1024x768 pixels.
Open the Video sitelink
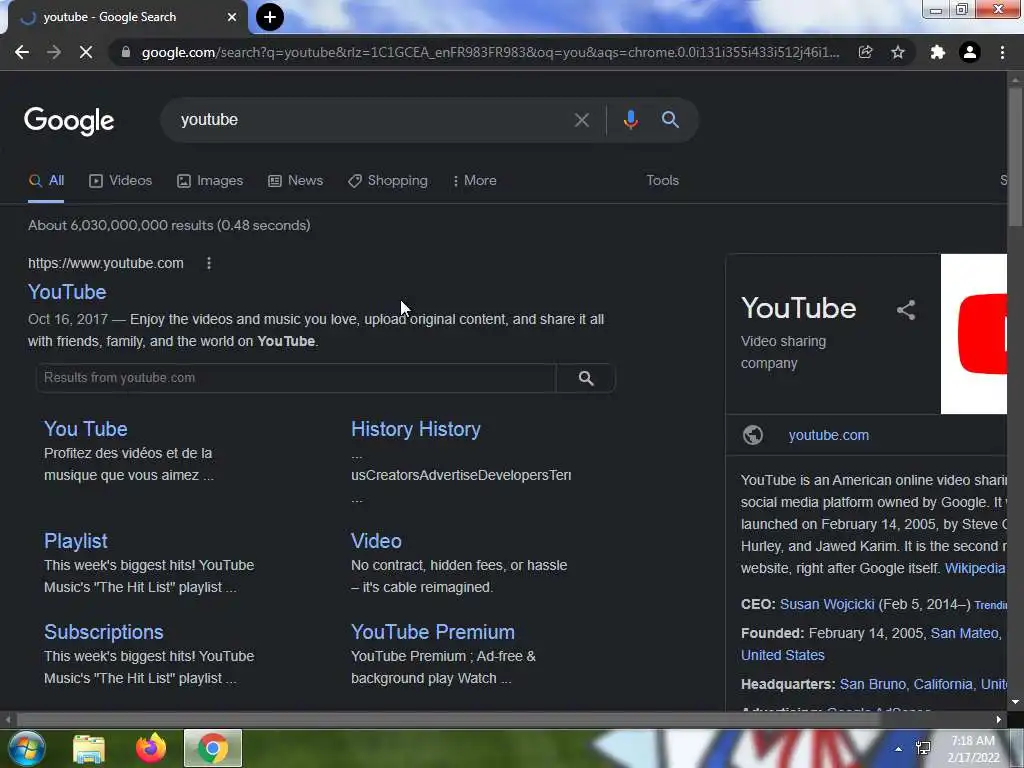(x=376, y=541)
